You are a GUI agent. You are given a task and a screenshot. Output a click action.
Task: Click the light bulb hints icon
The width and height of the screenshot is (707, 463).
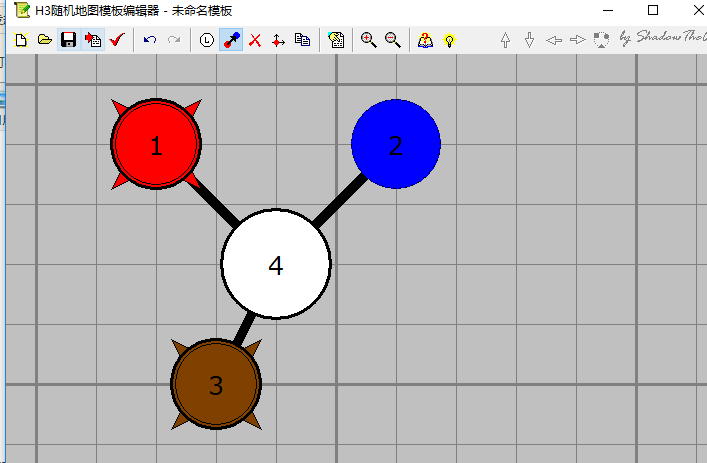tap(450, 40)
